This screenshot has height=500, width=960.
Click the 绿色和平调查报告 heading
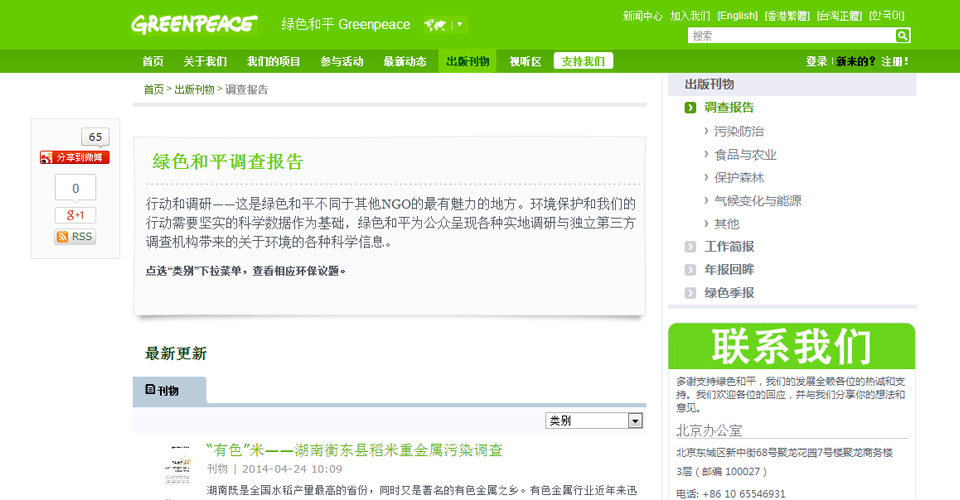pos(228,162)
